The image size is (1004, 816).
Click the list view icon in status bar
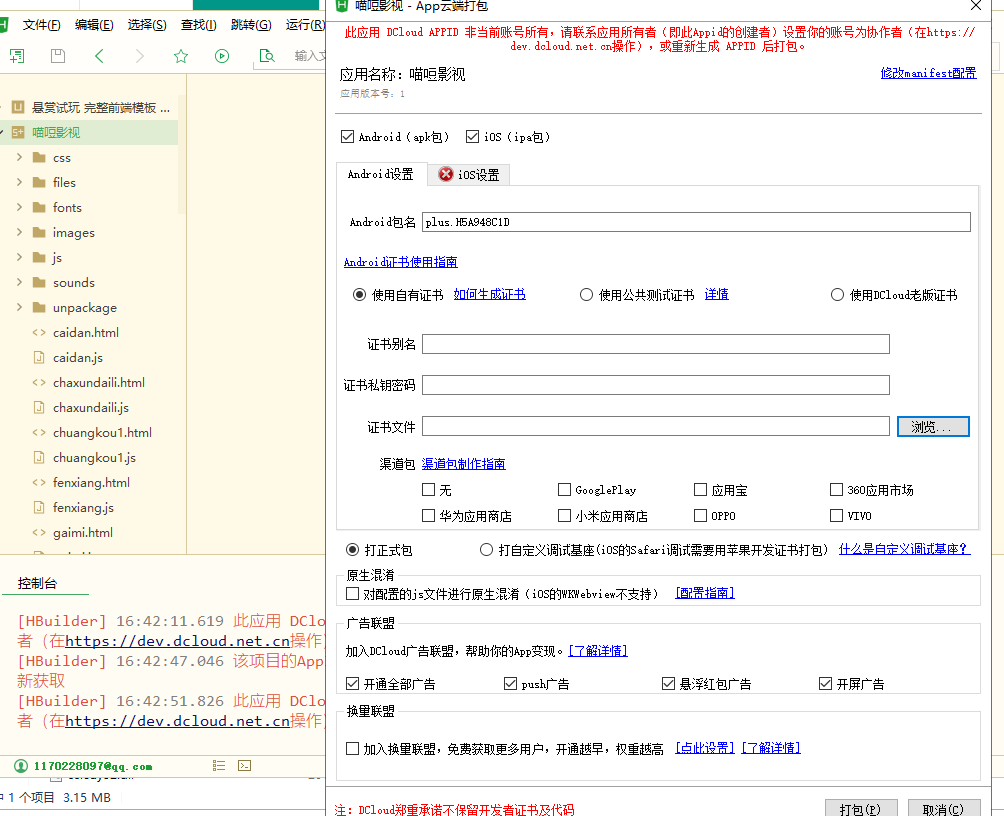pyautogui.click(x=219, y=766)
